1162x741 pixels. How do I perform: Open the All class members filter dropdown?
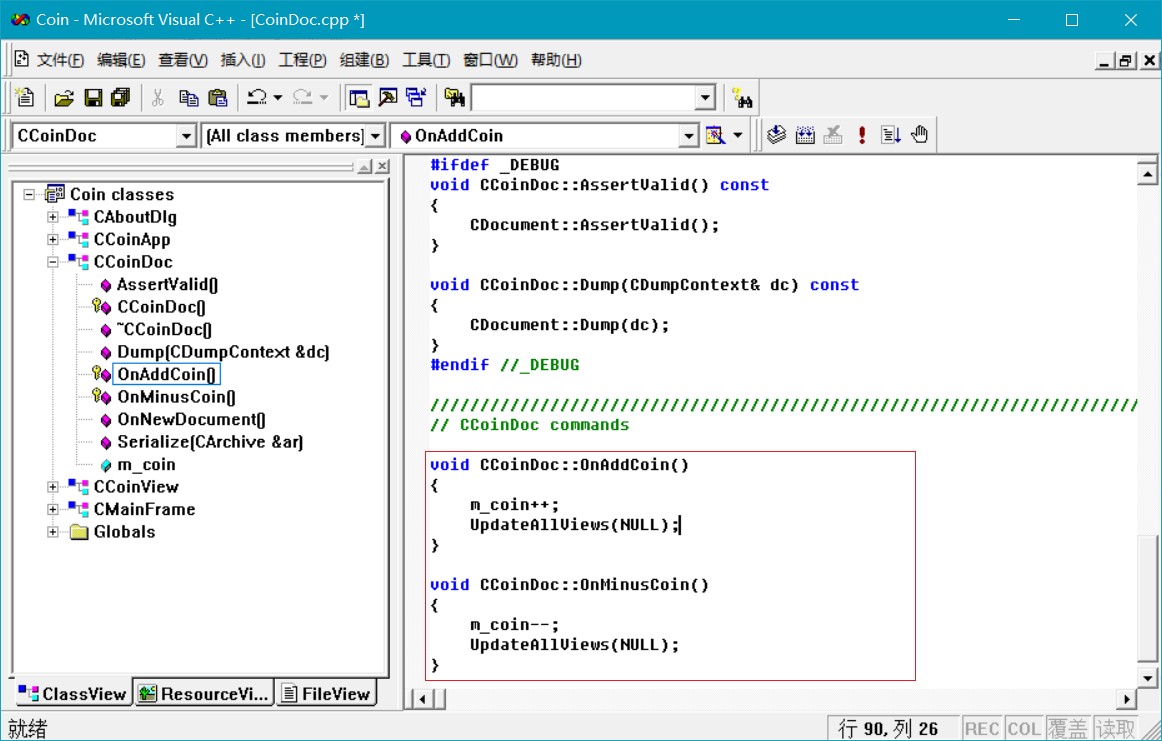point(376,136)
